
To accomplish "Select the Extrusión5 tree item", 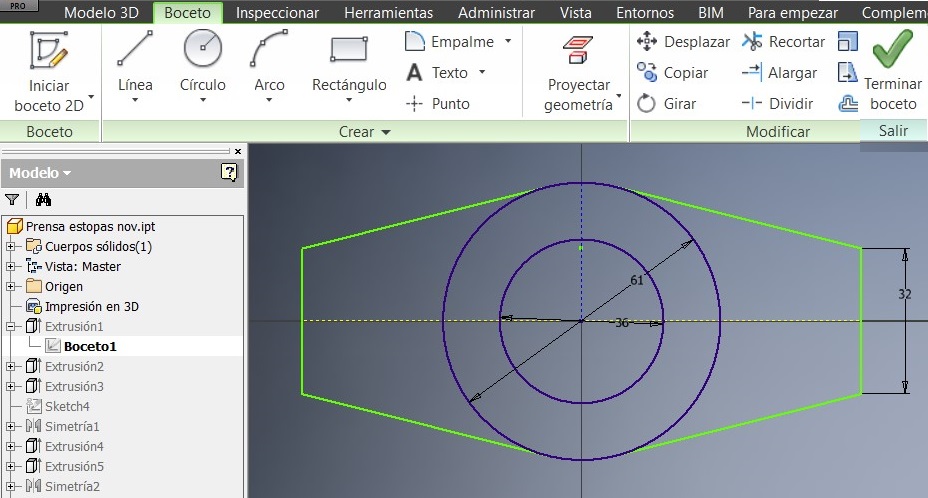I will (74, 467).
